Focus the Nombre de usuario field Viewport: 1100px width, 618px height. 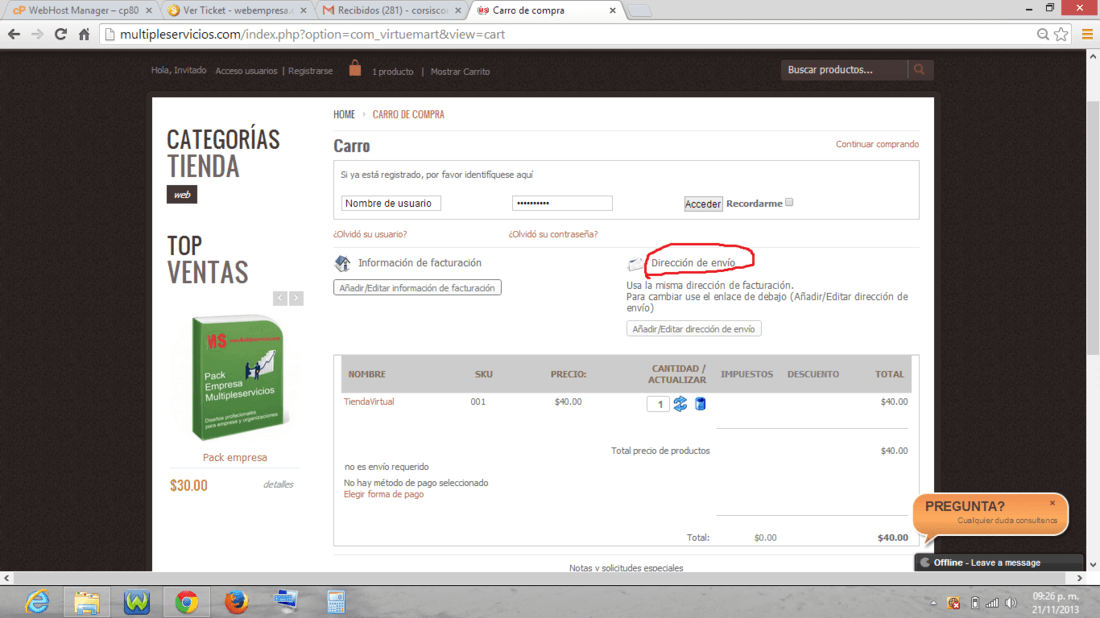point(391,203)
